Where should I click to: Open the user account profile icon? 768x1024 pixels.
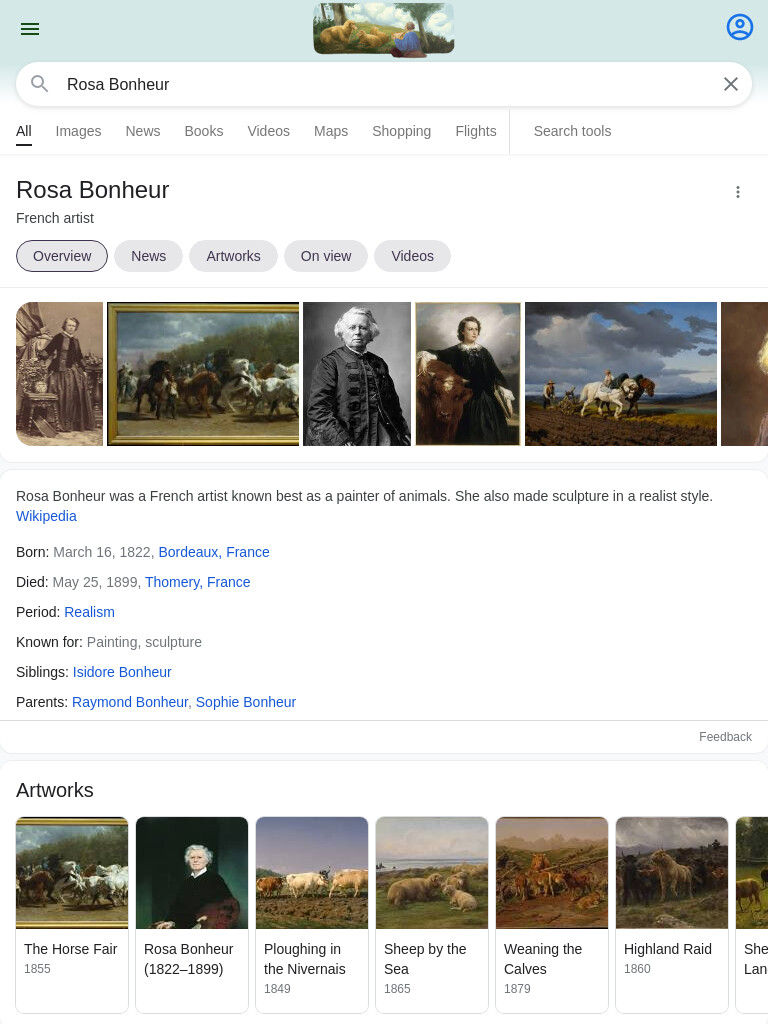pyautogui.click(x=739, y=27)
